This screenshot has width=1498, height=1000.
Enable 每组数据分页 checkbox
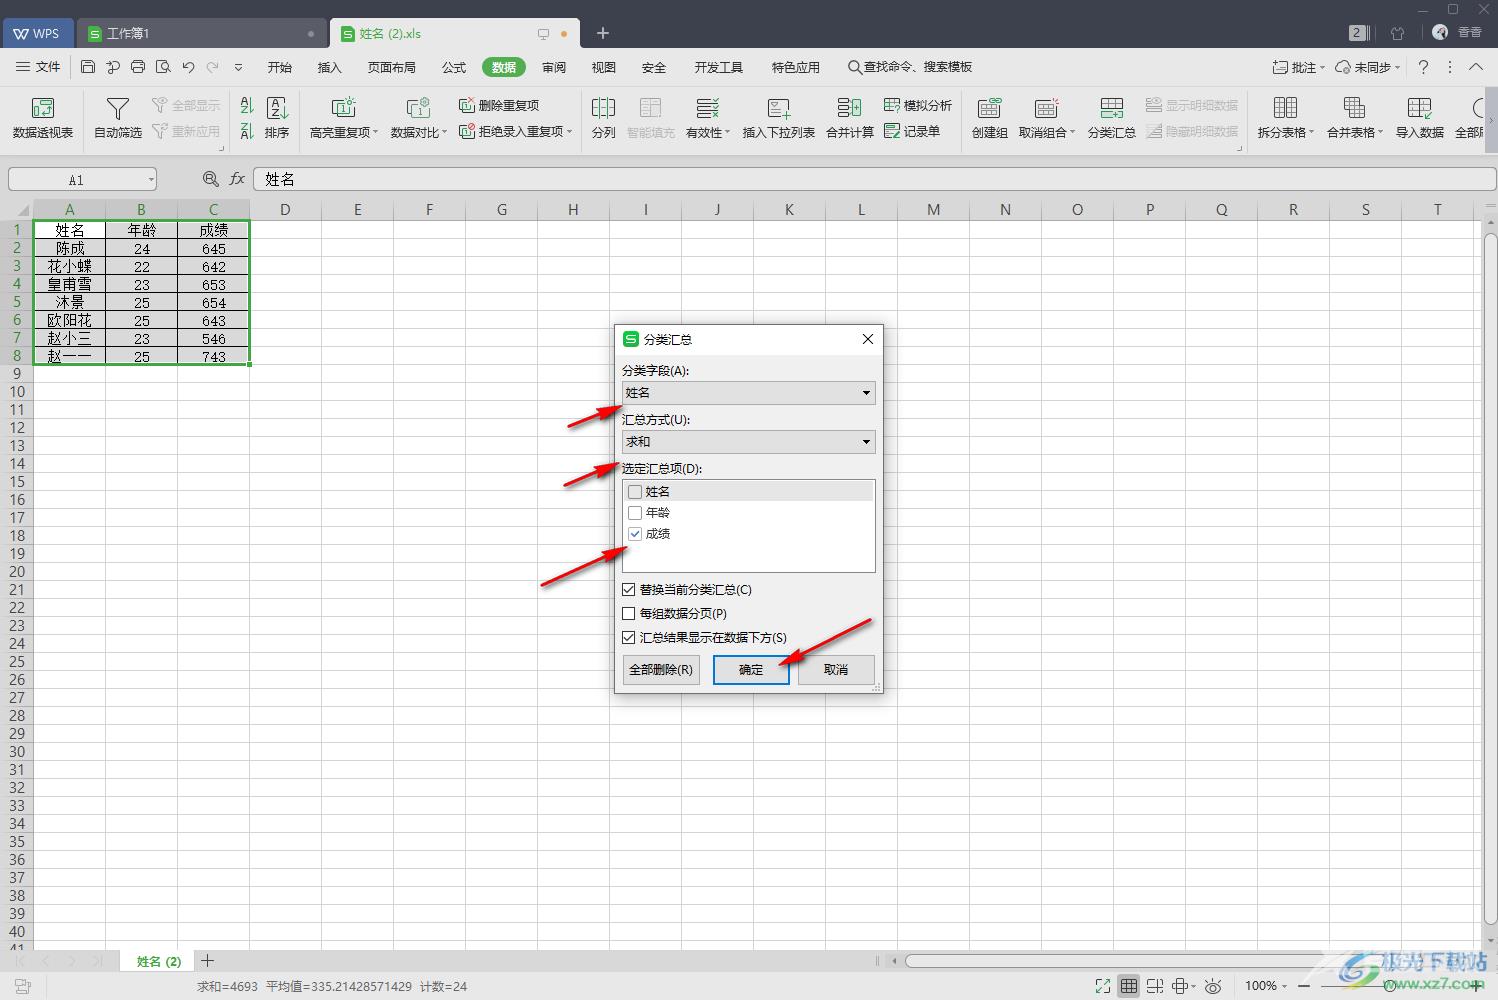click(629, 614)
